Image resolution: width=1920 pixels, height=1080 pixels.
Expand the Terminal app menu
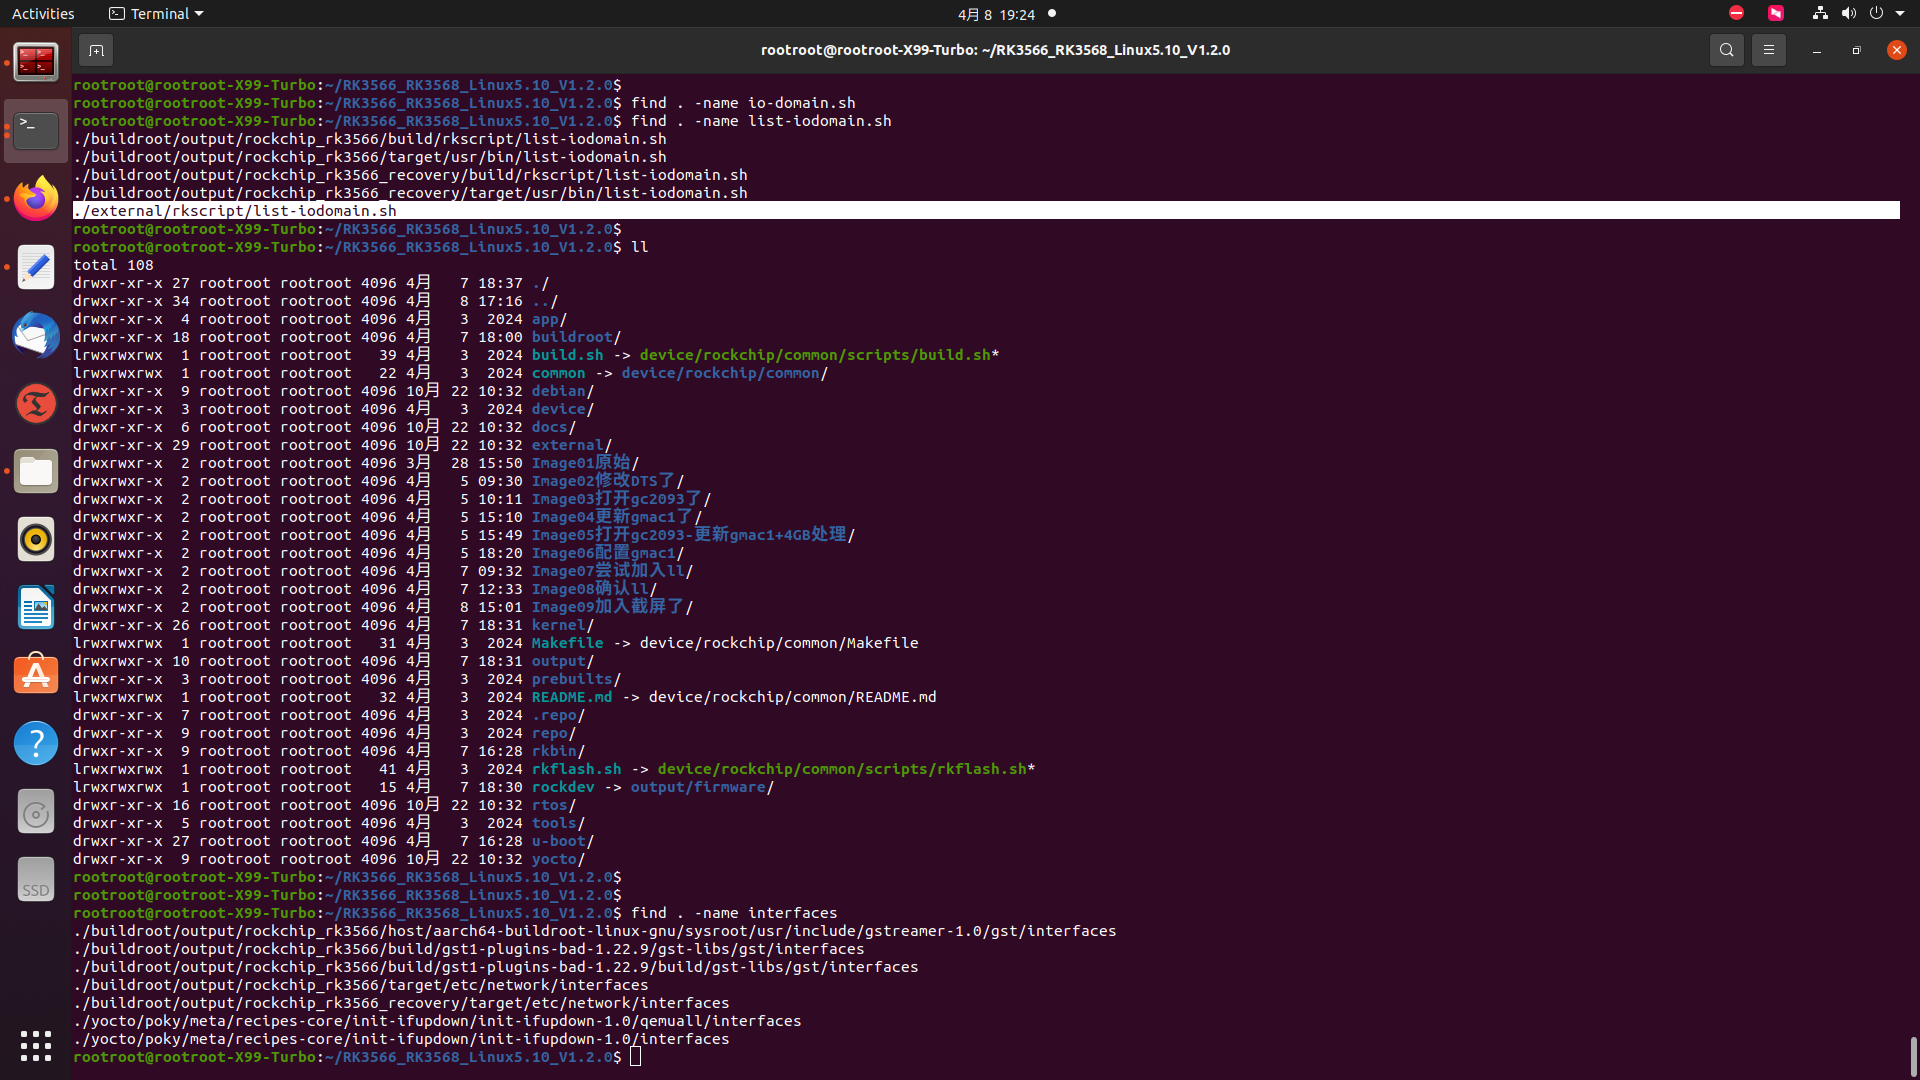pos(156,14)
